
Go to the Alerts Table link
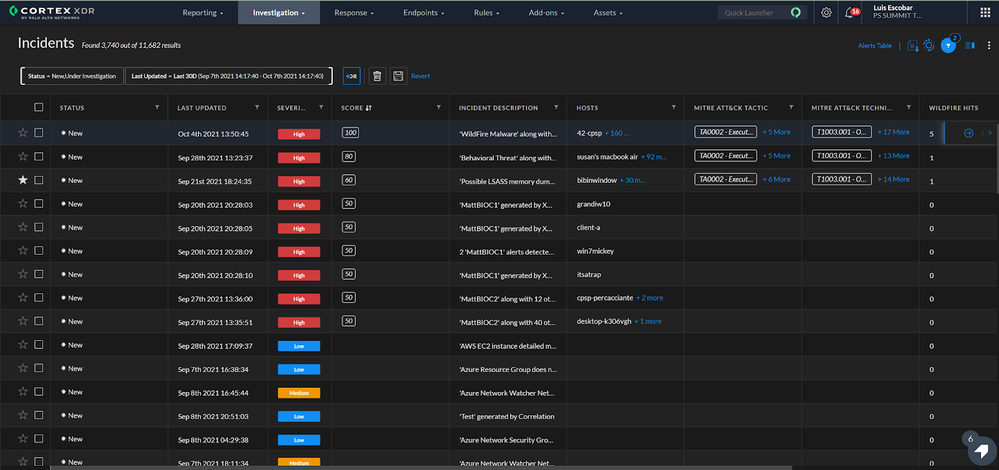coord(875,46)
